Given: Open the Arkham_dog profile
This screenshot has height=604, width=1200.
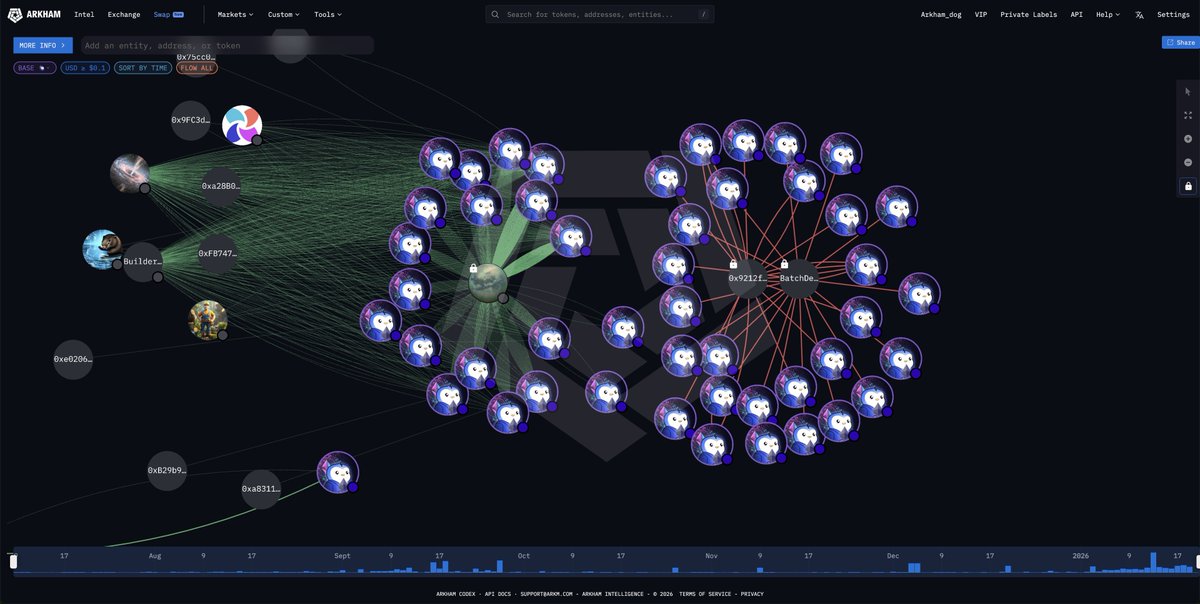Looking at the screenshot, I should coord(941,15).
